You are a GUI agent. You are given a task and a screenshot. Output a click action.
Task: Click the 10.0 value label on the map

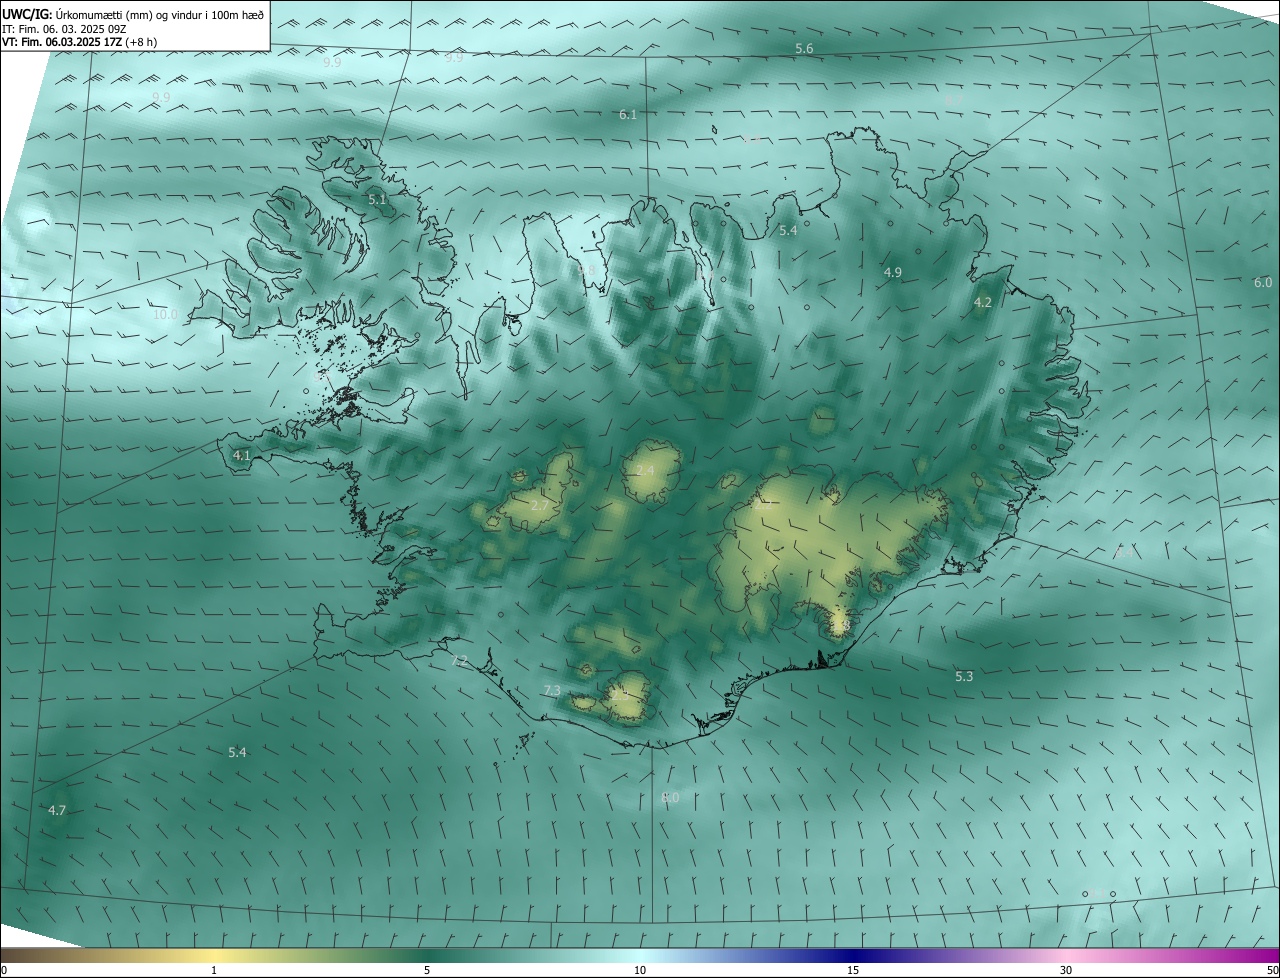165,314
